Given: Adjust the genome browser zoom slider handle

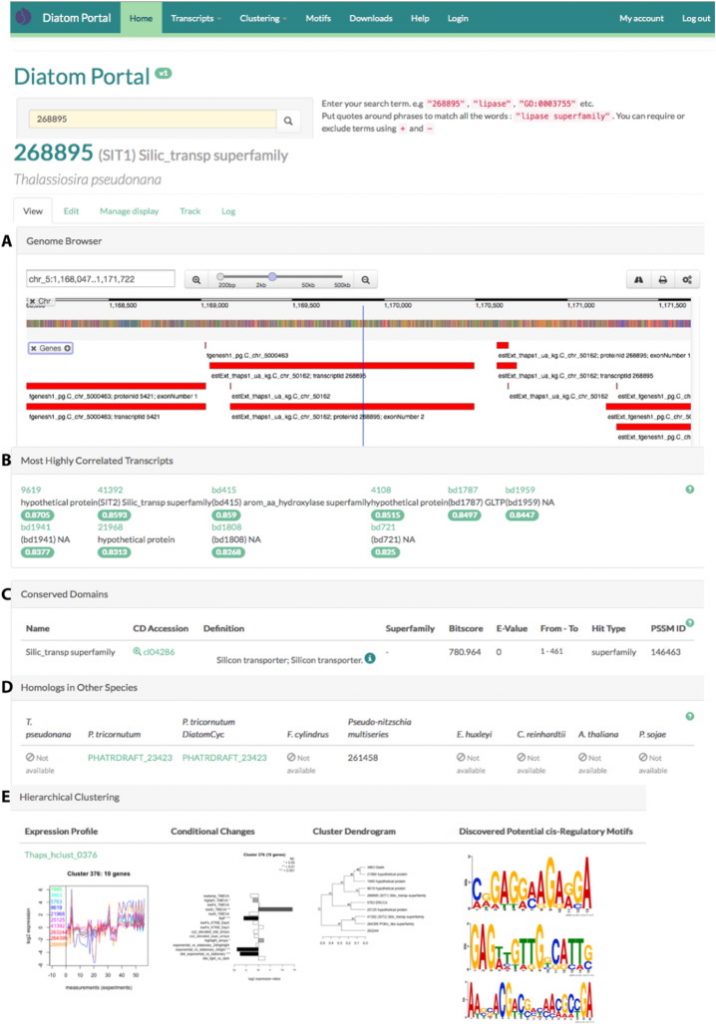Looking at the screenshot, I should 270,277.
